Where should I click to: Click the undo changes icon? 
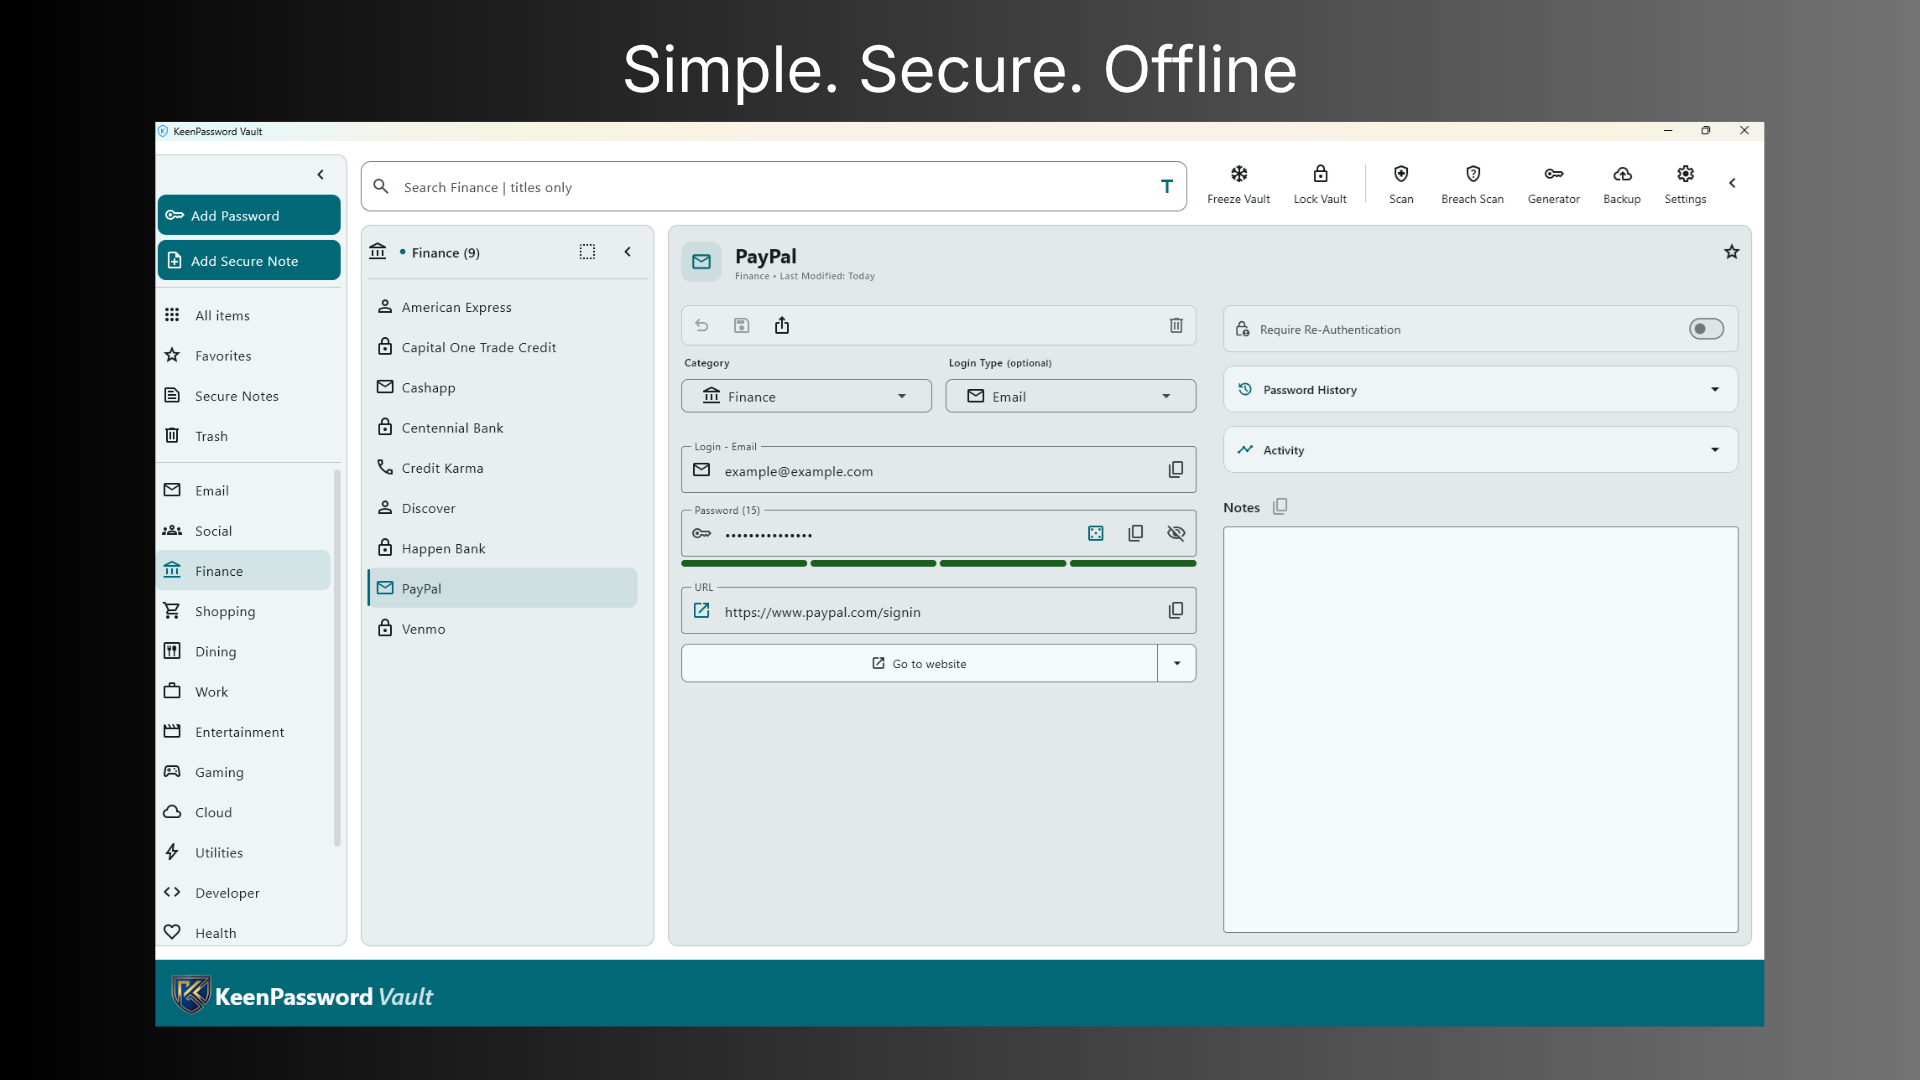702,325
